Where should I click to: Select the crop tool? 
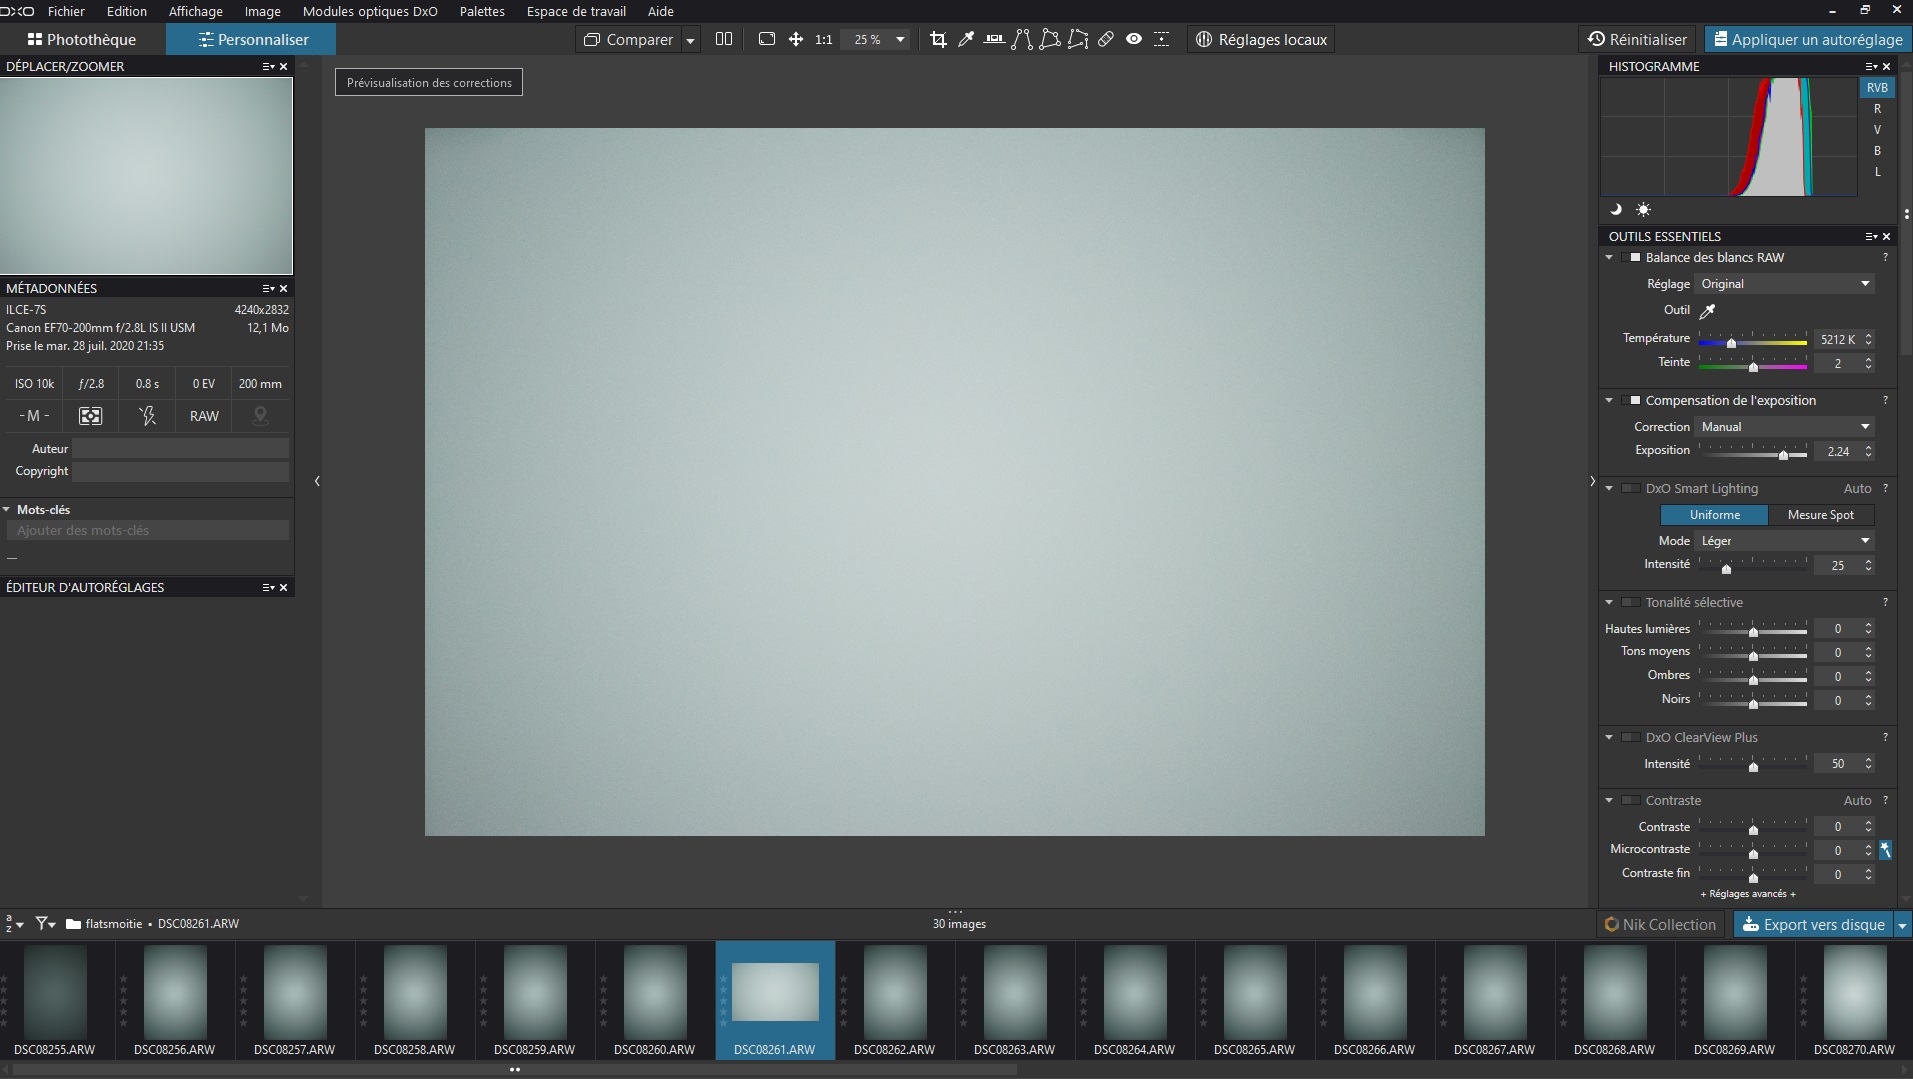click(938, 39)
